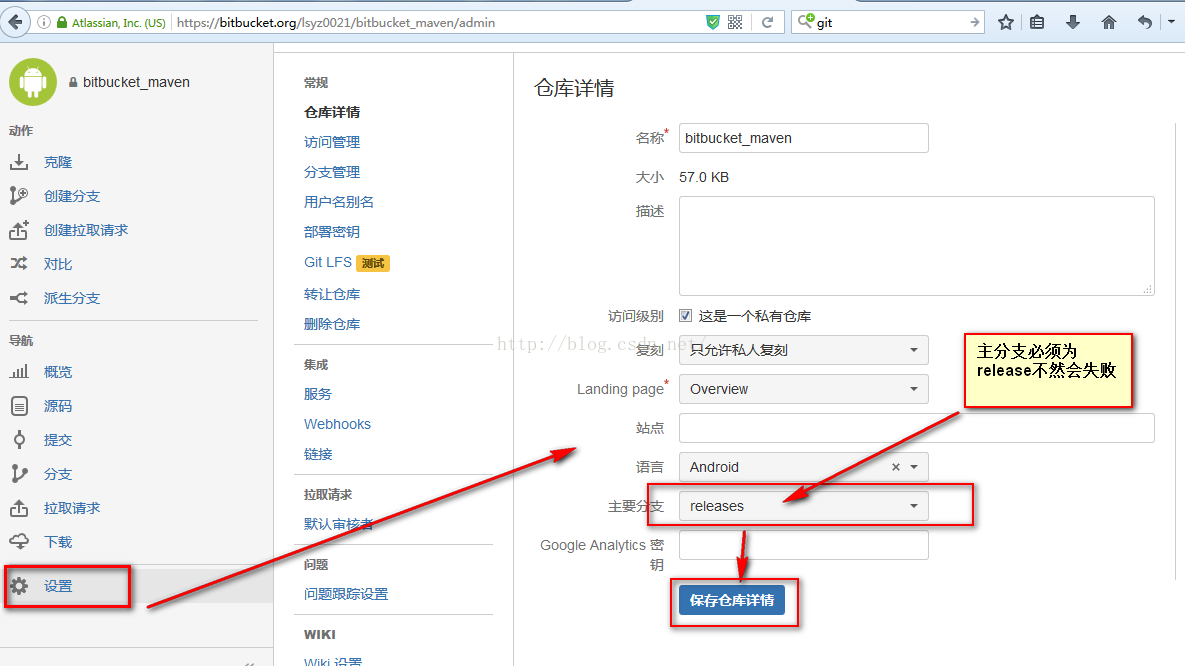Click the 提交 commits icon

click(x=19, y=440)
